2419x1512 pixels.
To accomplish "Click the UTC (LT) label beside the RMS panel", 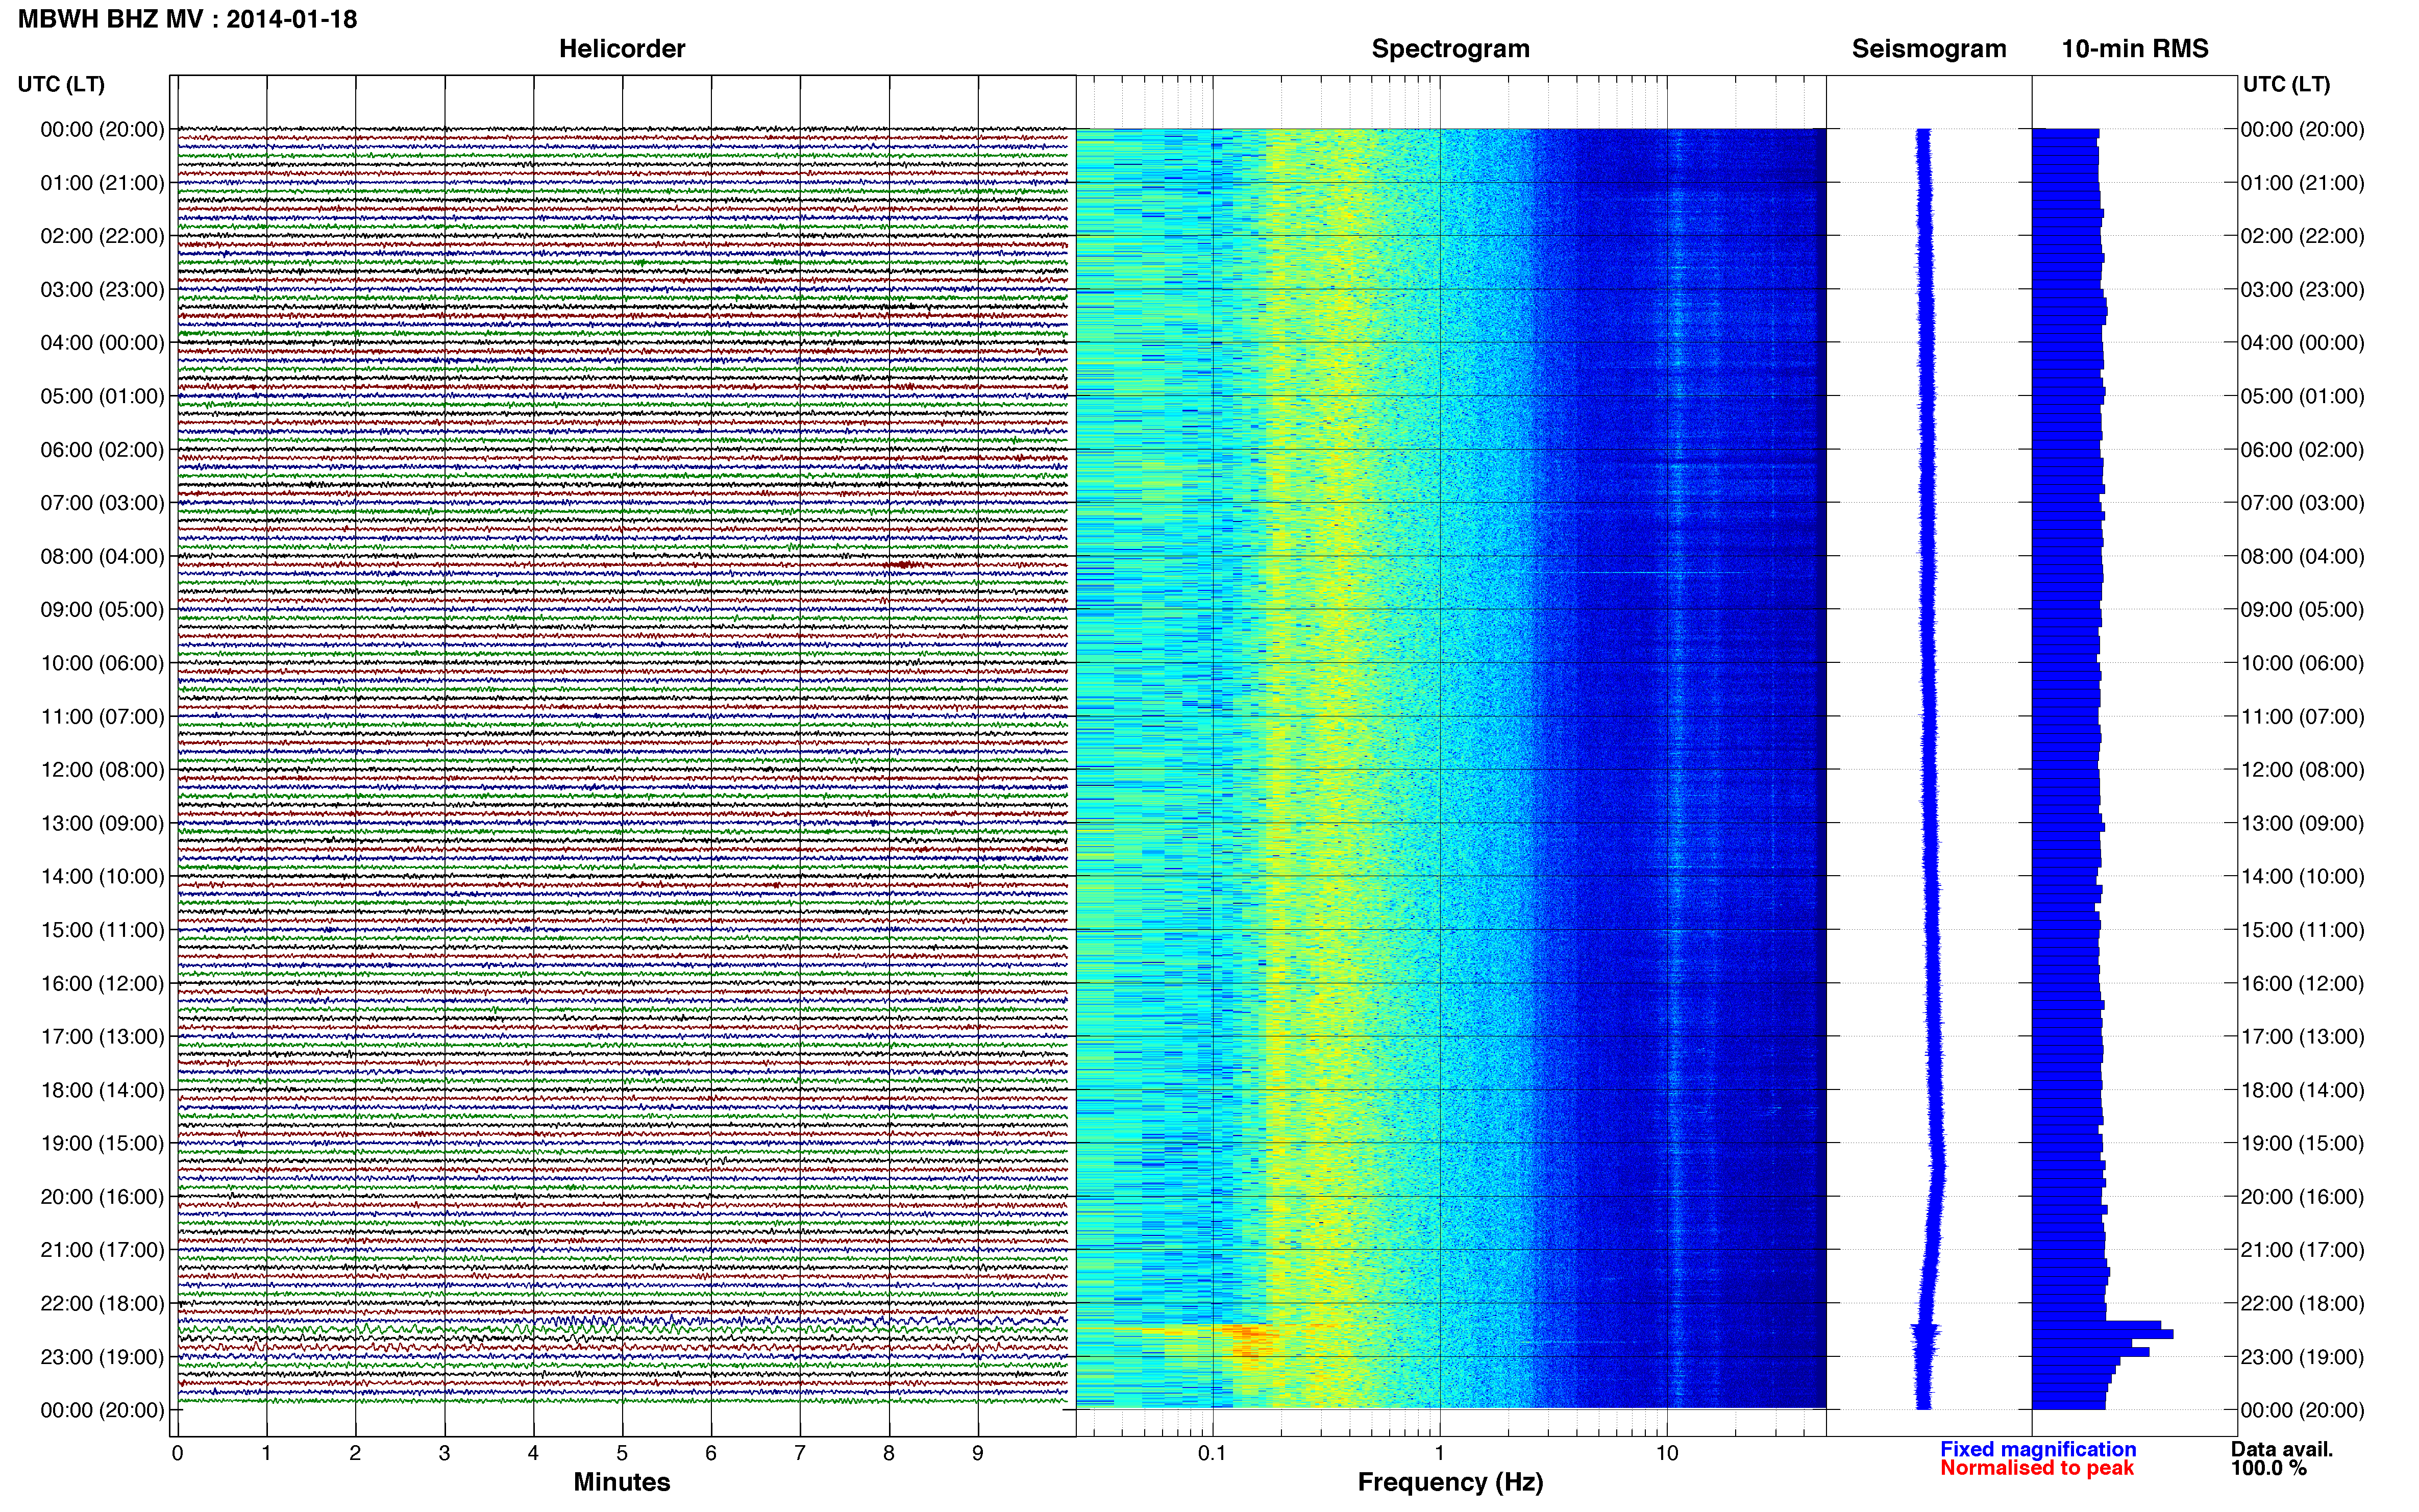I will tap(2286, 84).
